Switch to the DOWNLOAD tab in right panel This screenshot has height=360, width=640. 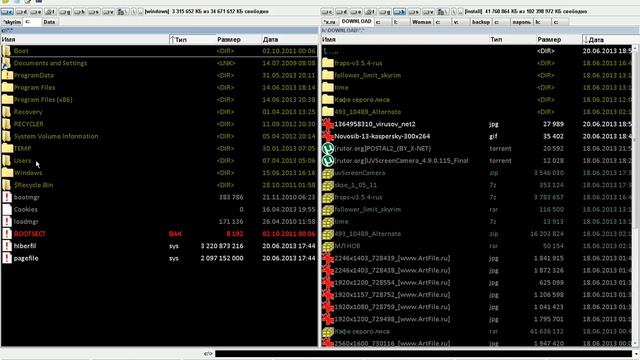click(356, 22)
